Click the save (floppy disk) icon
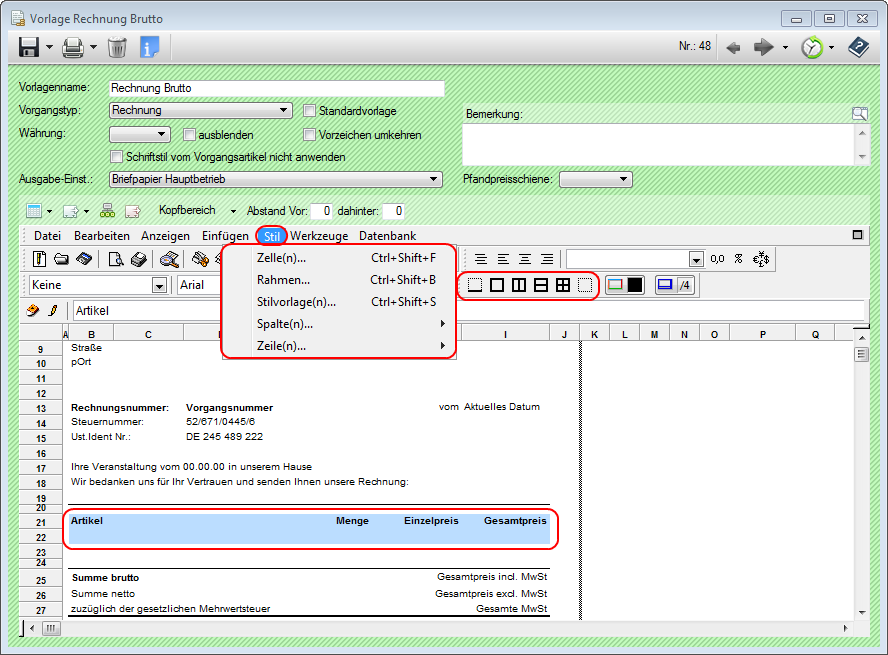888x655 pixels. (x=27, y=47)
